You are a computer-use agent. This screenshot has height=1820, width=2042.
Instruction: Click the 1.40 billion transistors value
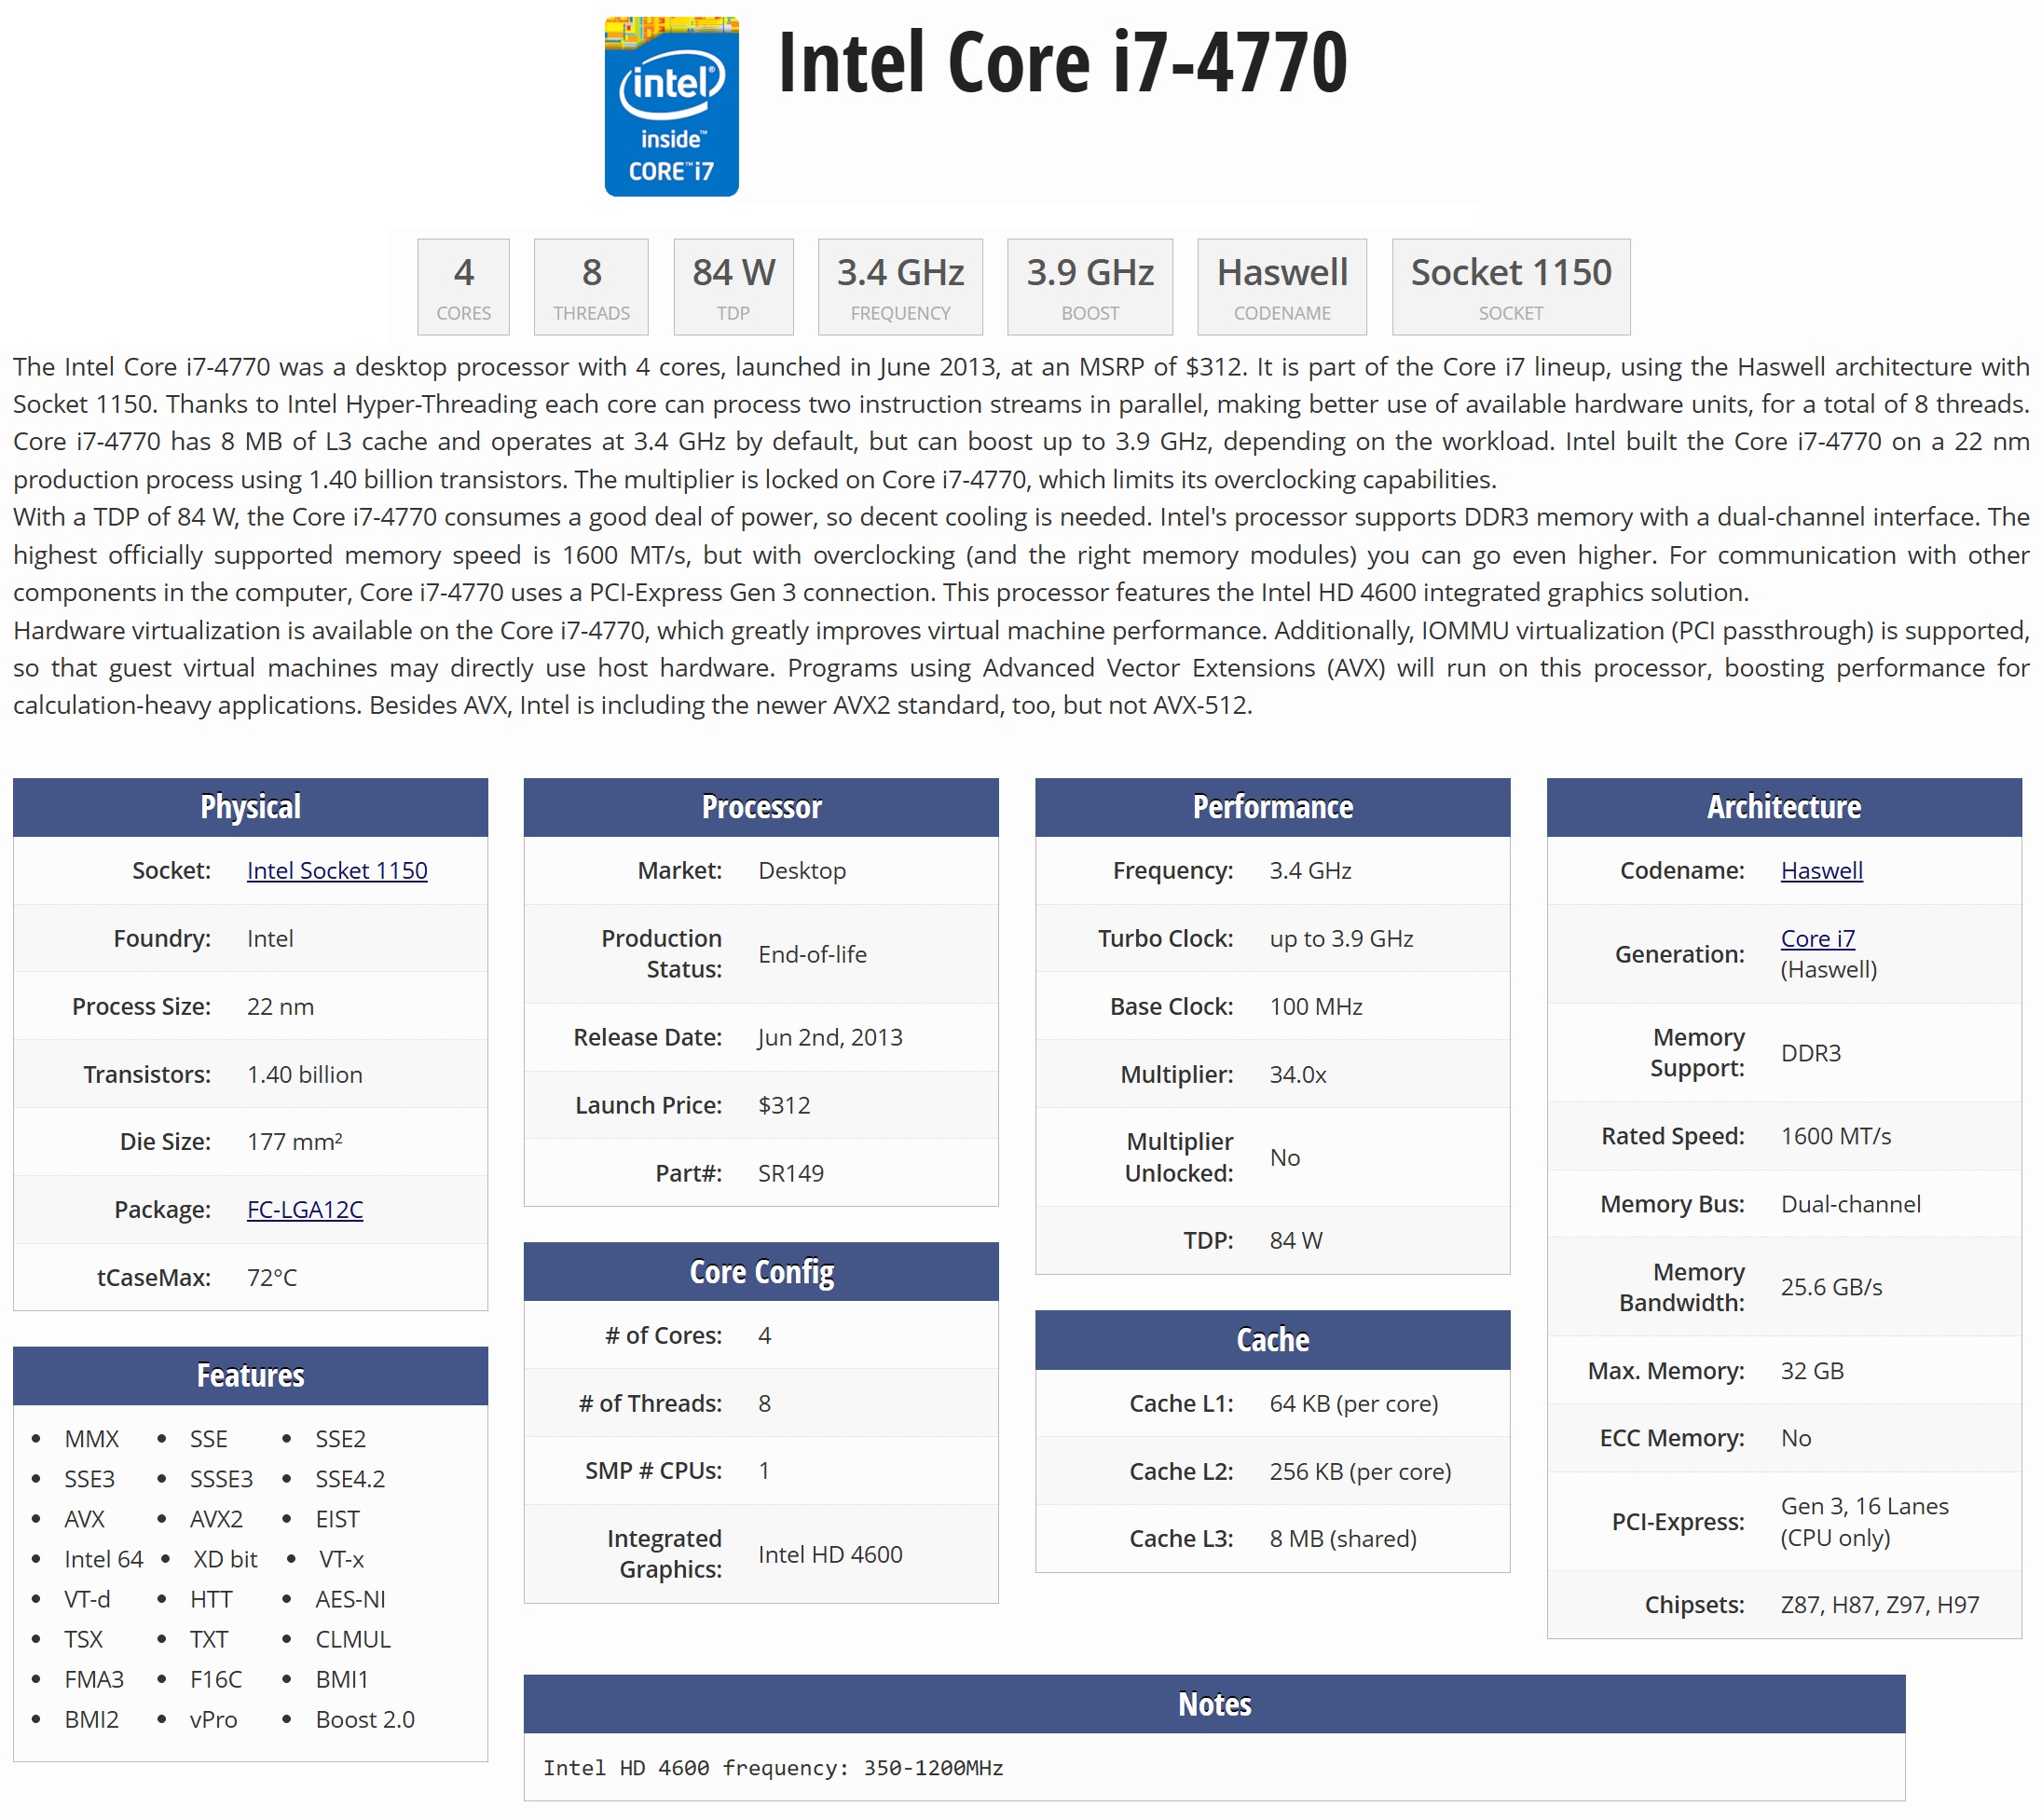click(305, 1074)
